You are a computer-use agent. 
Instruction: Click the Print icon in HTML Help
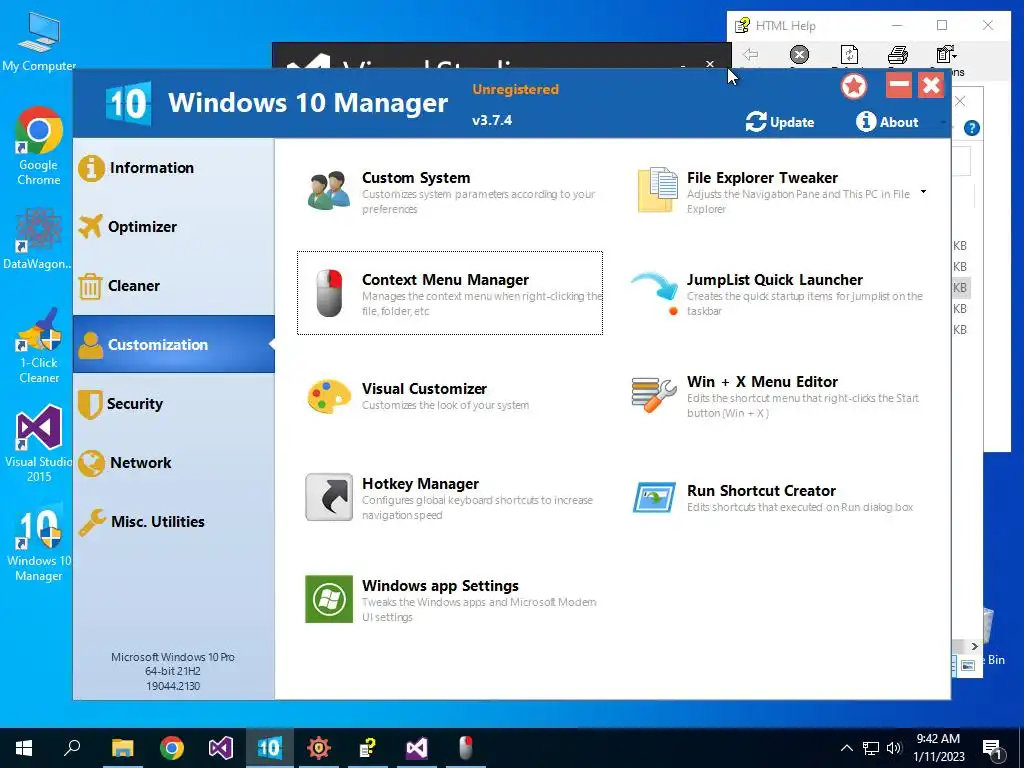click(898, 54)
